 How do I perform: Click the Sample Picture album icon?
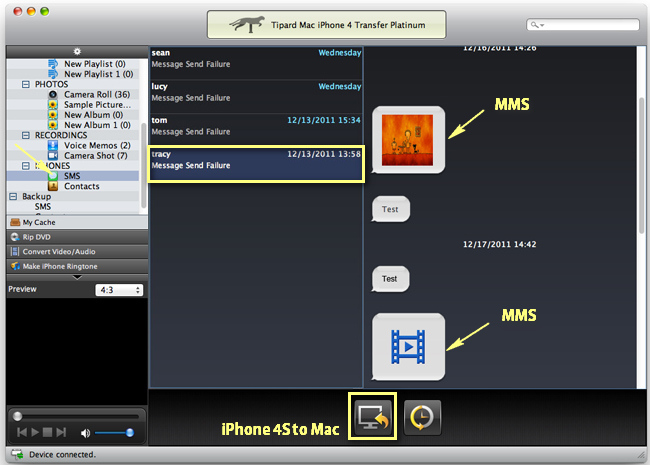pyautogui.click(x=53, y=104)
